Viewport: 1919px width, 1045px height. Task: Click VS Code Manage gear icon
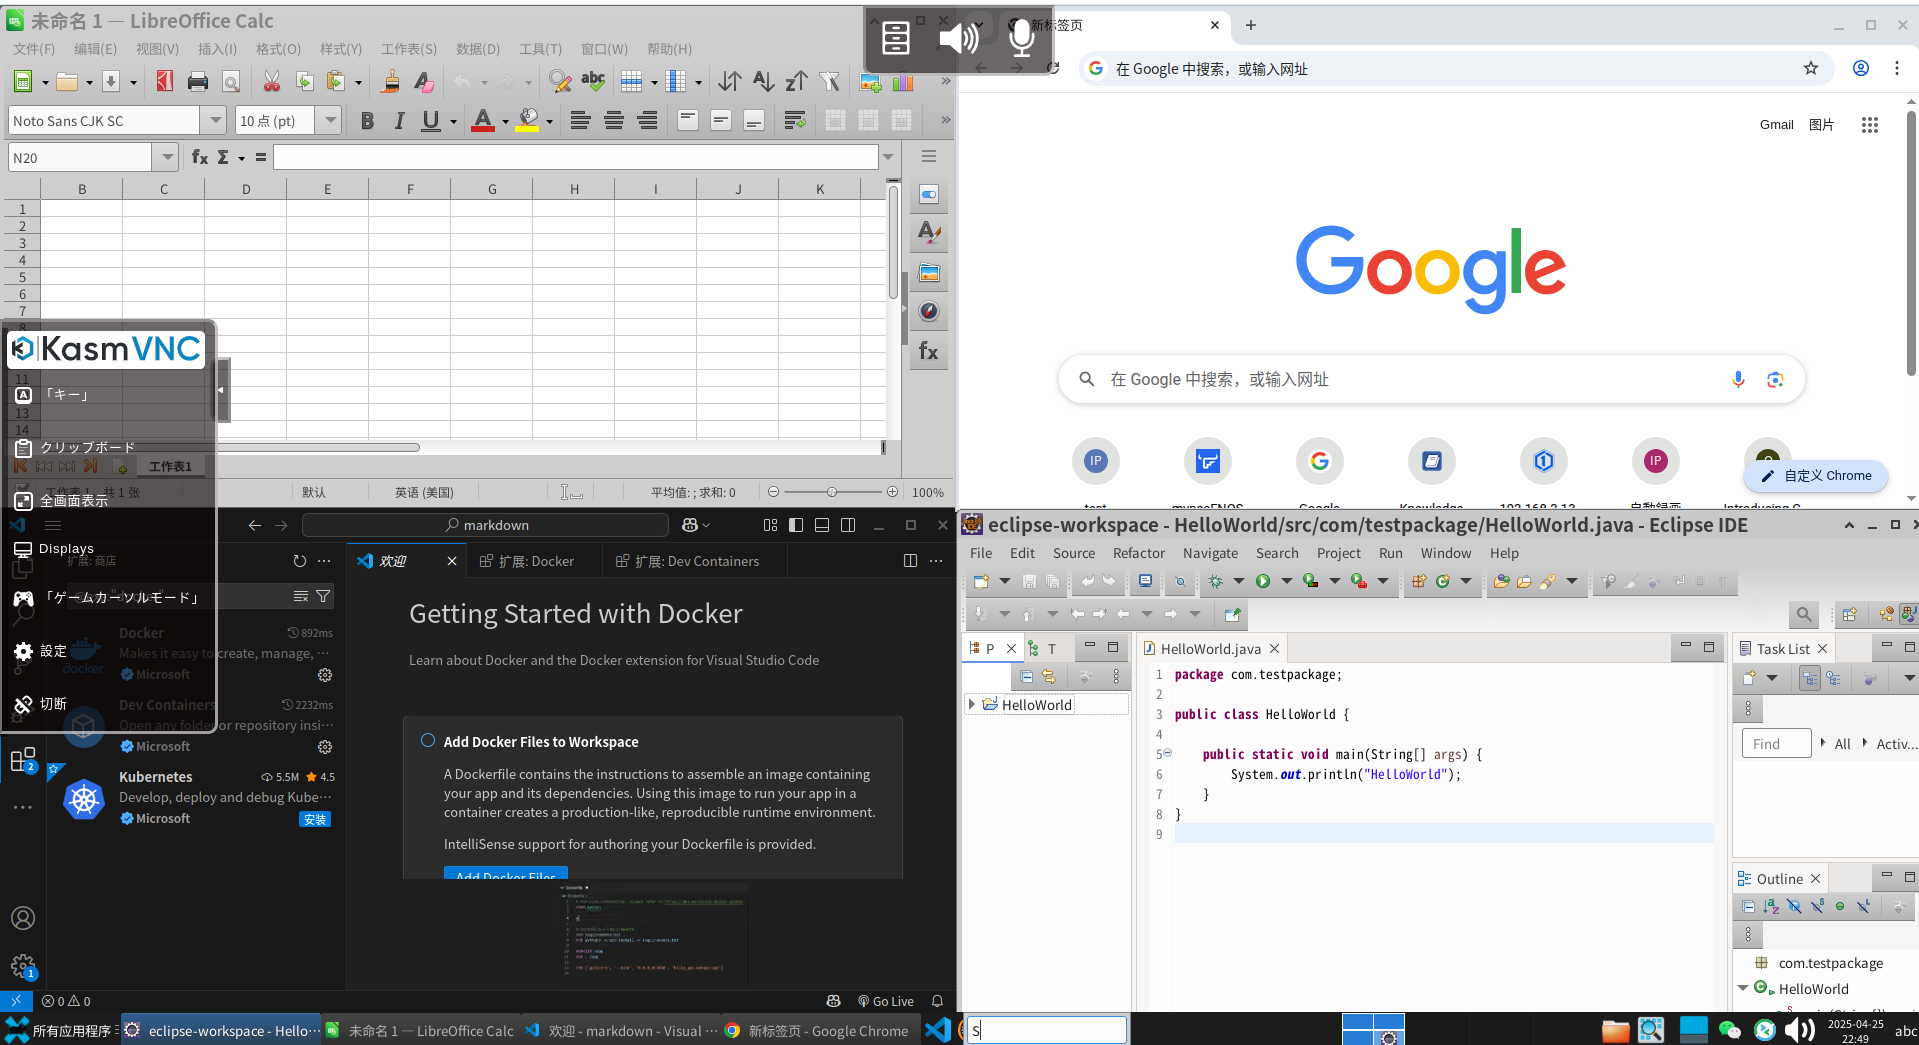pyautogui.click(x=23, y=966)
